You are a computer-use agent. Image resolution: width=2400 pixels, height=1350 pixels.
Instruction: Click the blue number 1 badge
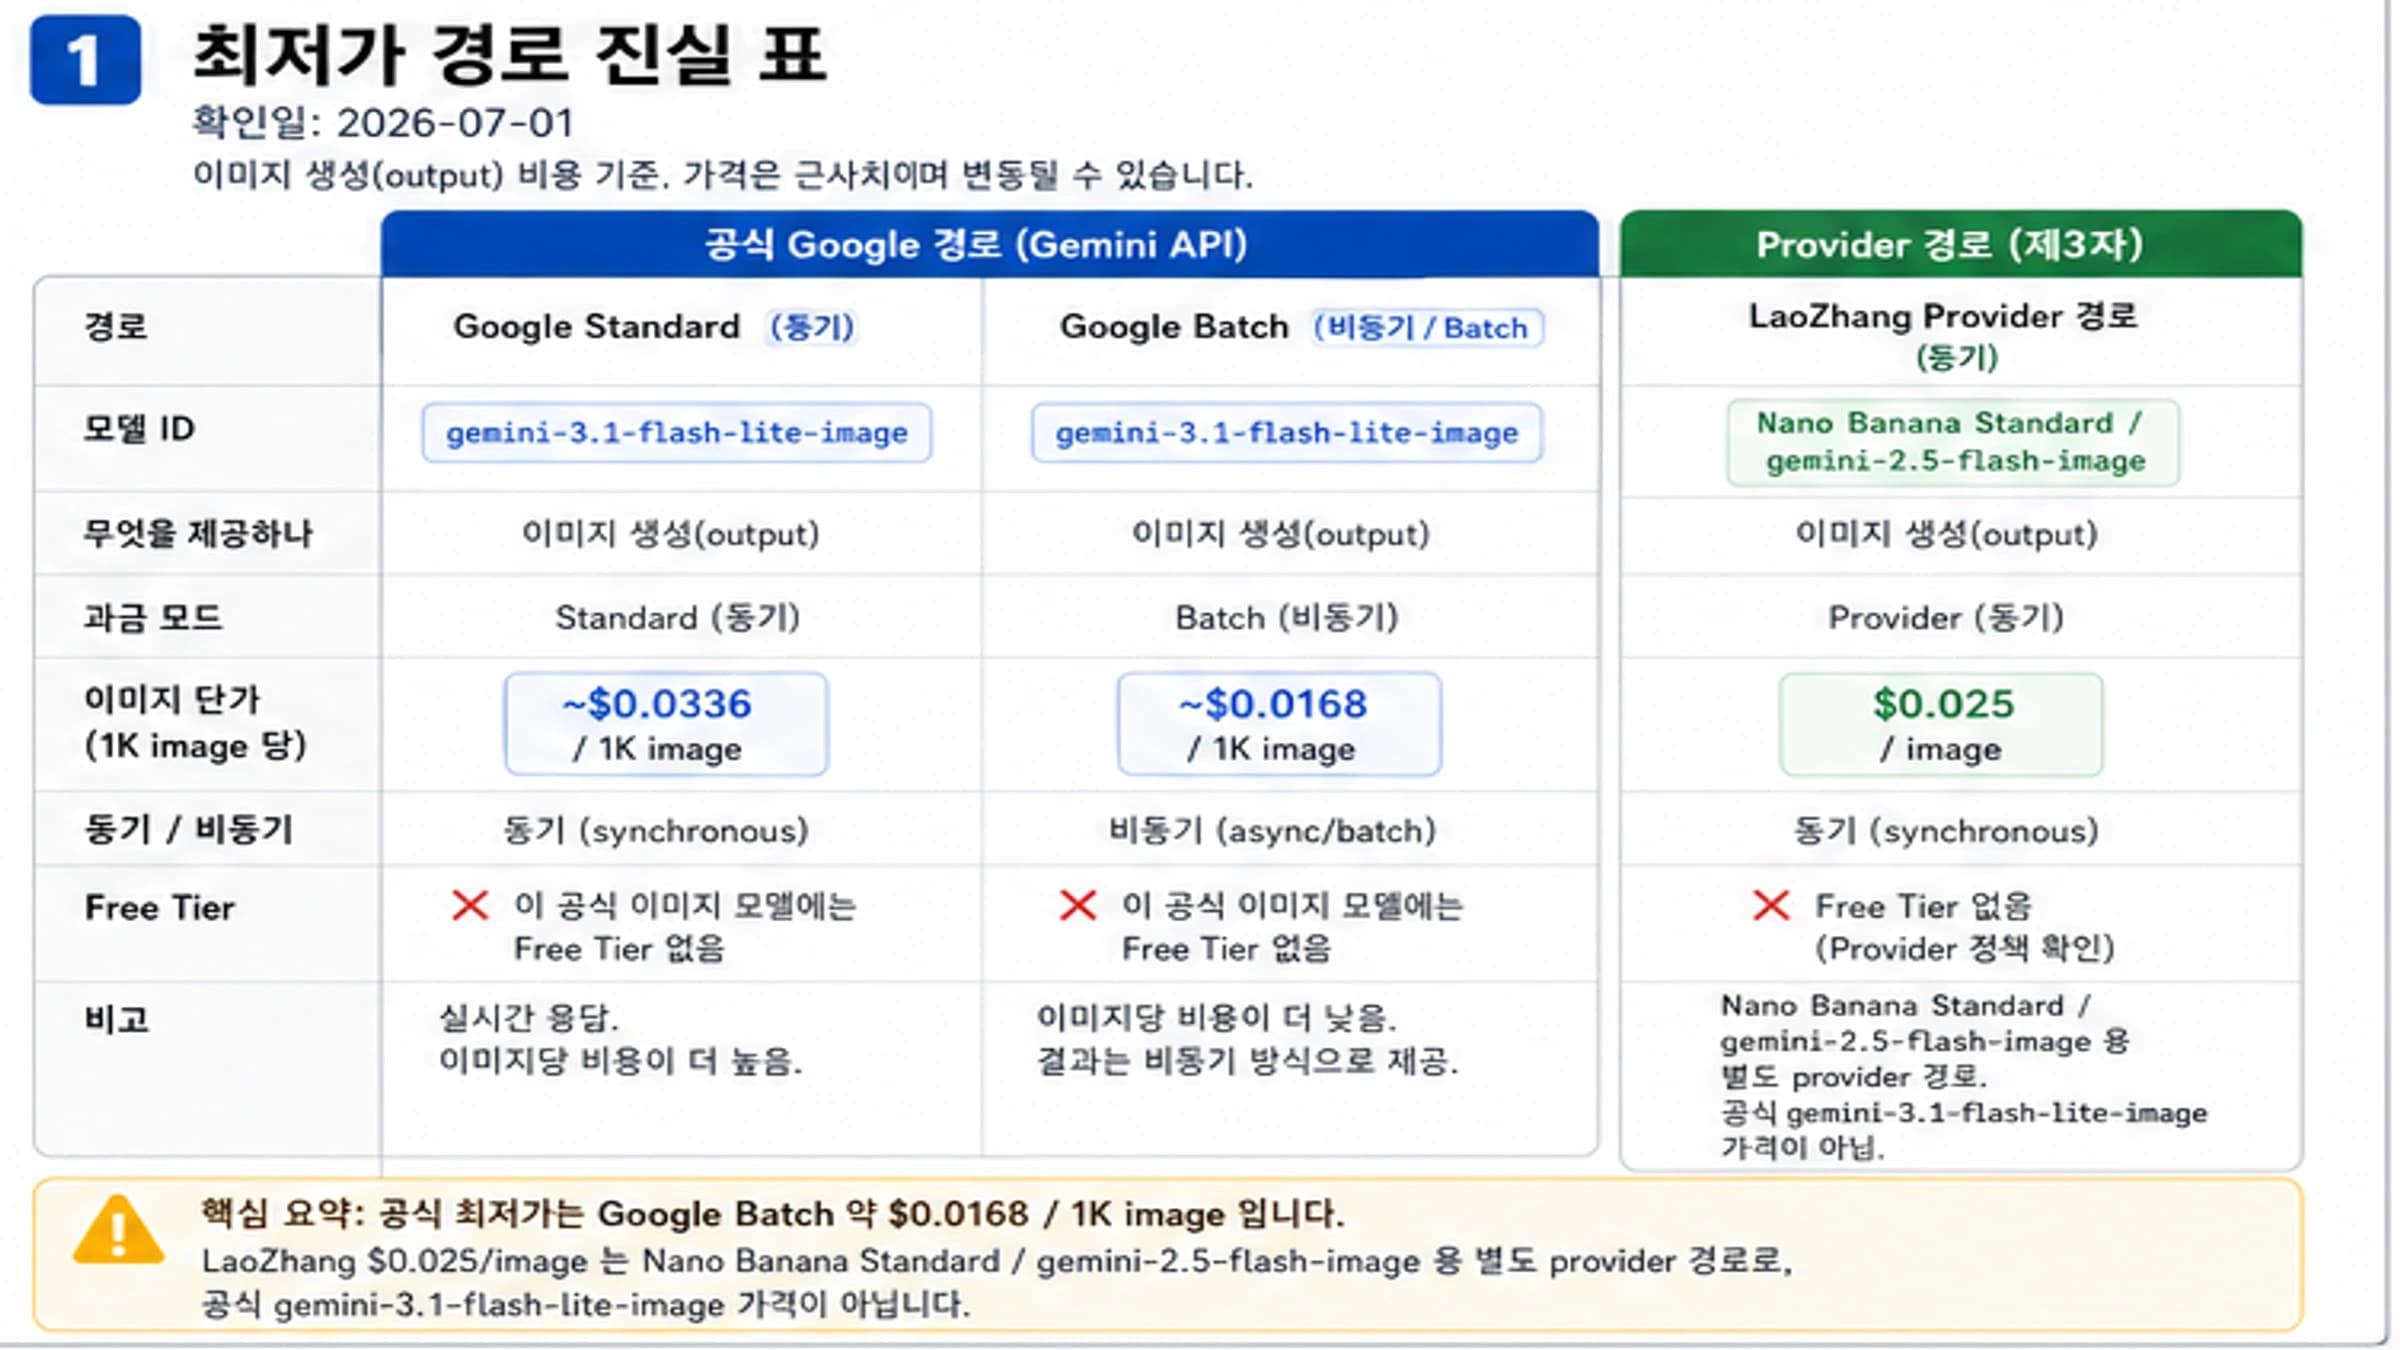click(86, 60)
